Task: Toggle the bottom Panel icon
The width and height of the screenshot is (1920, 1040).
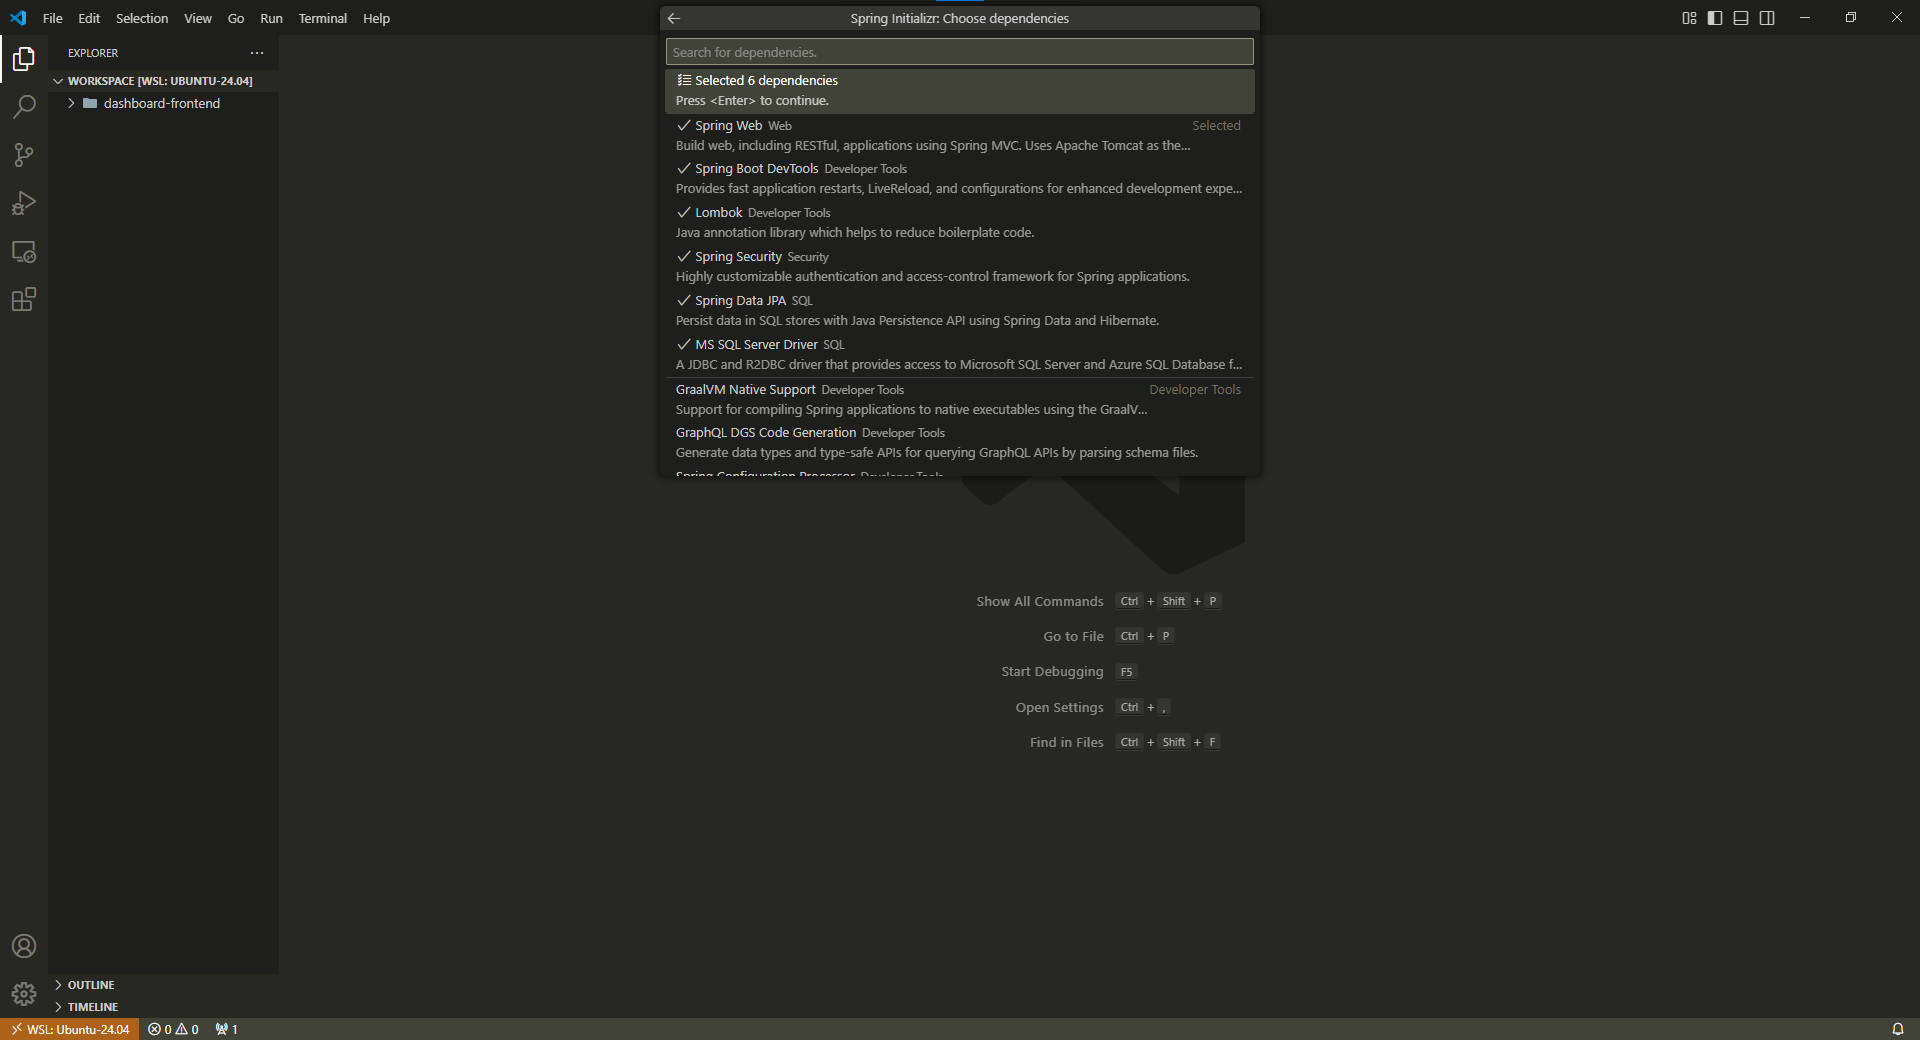Action: pyautogui.click(x=1741, y=18)
